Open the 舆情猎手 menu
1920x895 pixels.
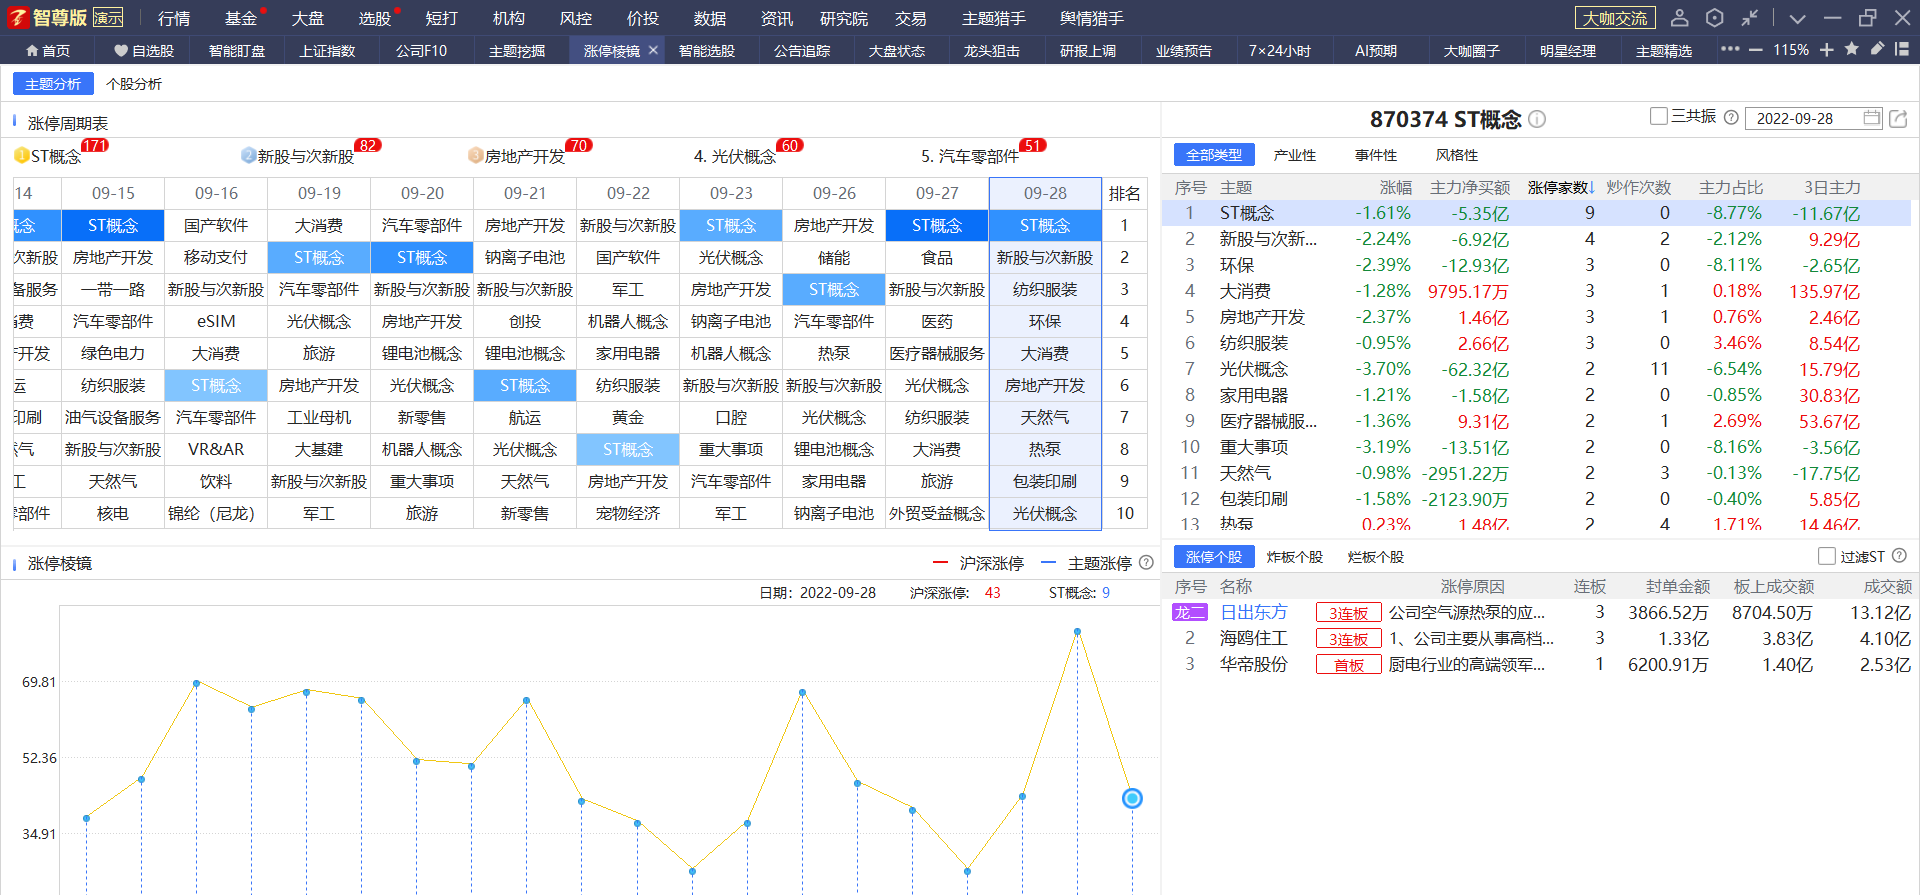pos(1092,19)
